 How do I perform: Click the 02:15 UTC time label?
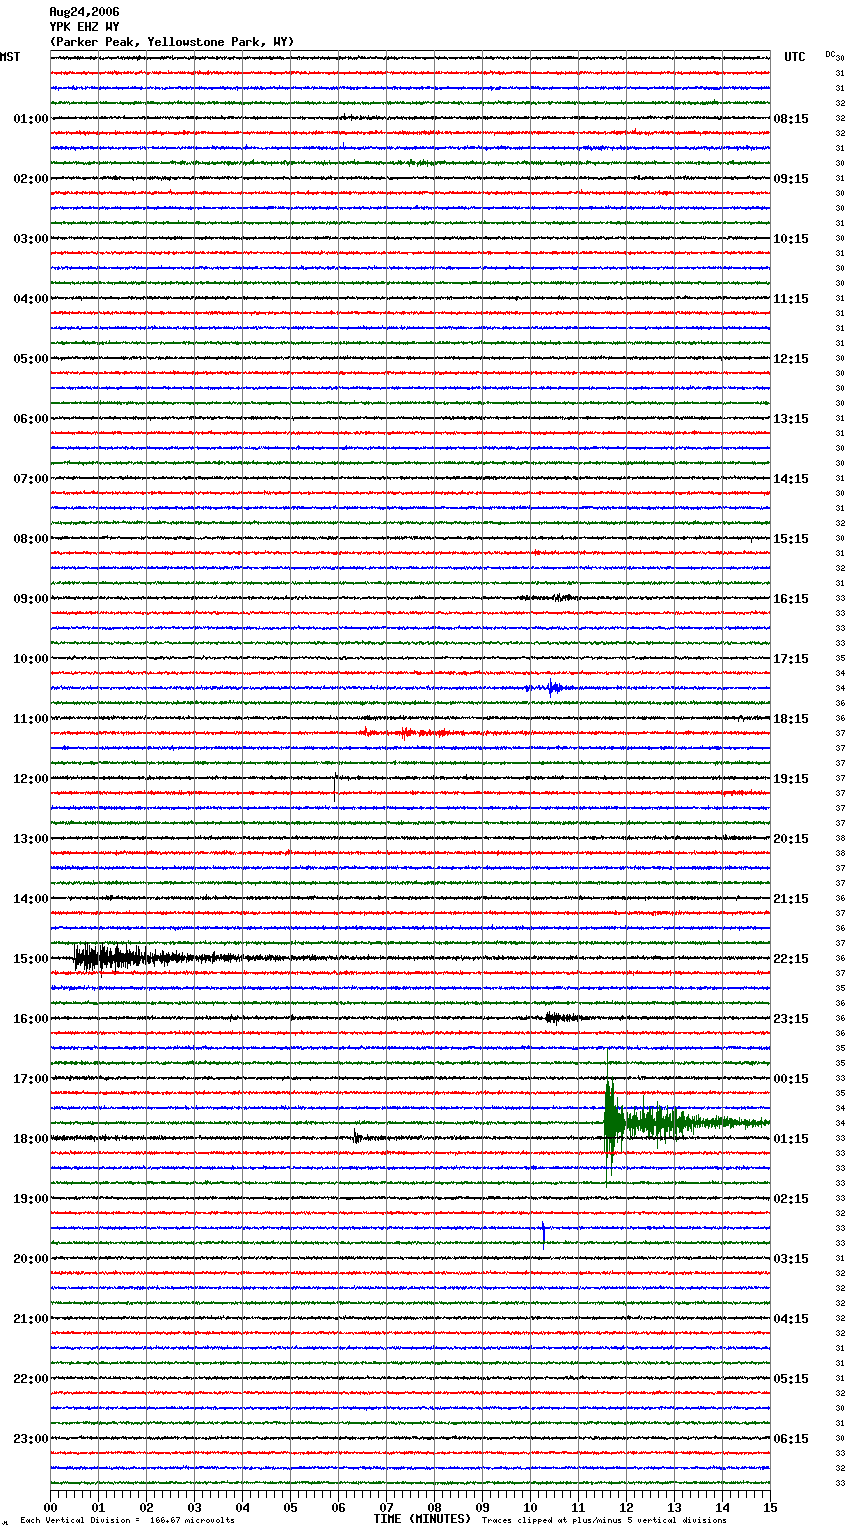791,1199
